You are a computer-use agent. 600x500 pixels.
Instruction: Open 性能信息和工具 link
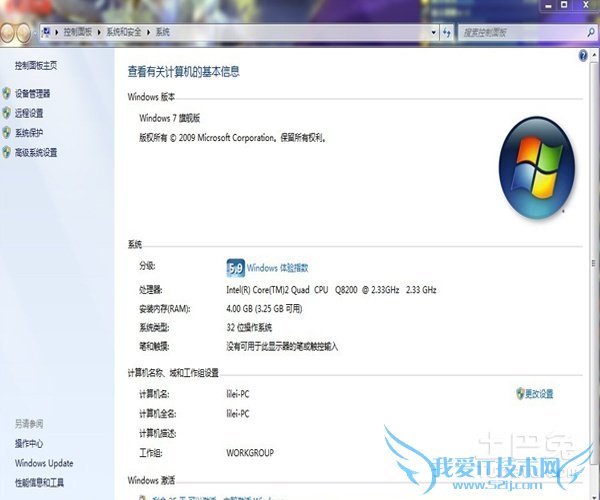pos(39,483)
